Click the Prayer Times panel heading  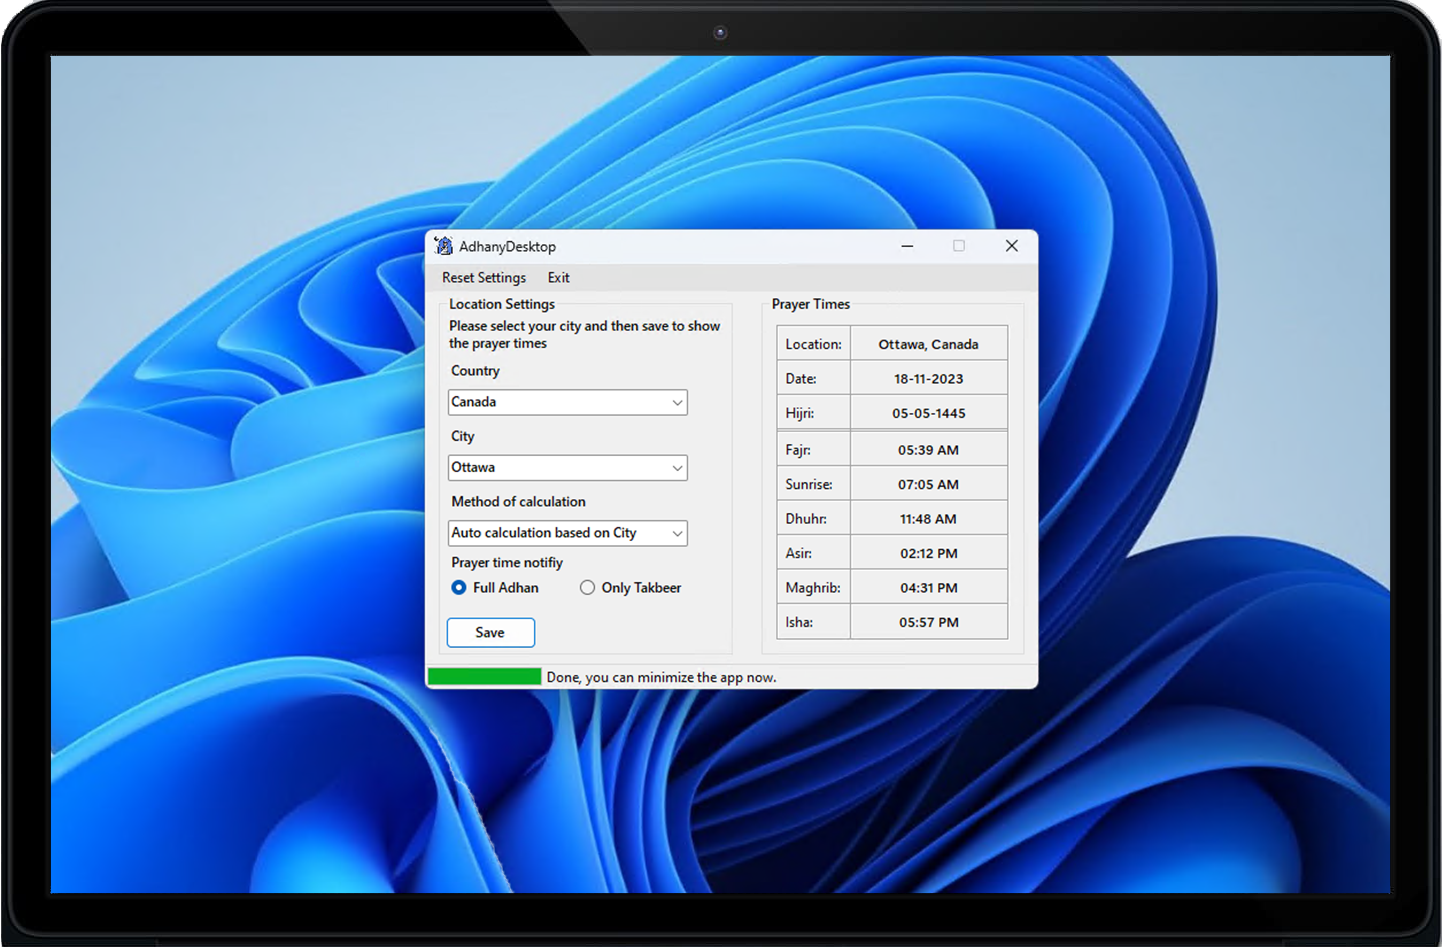810,304
